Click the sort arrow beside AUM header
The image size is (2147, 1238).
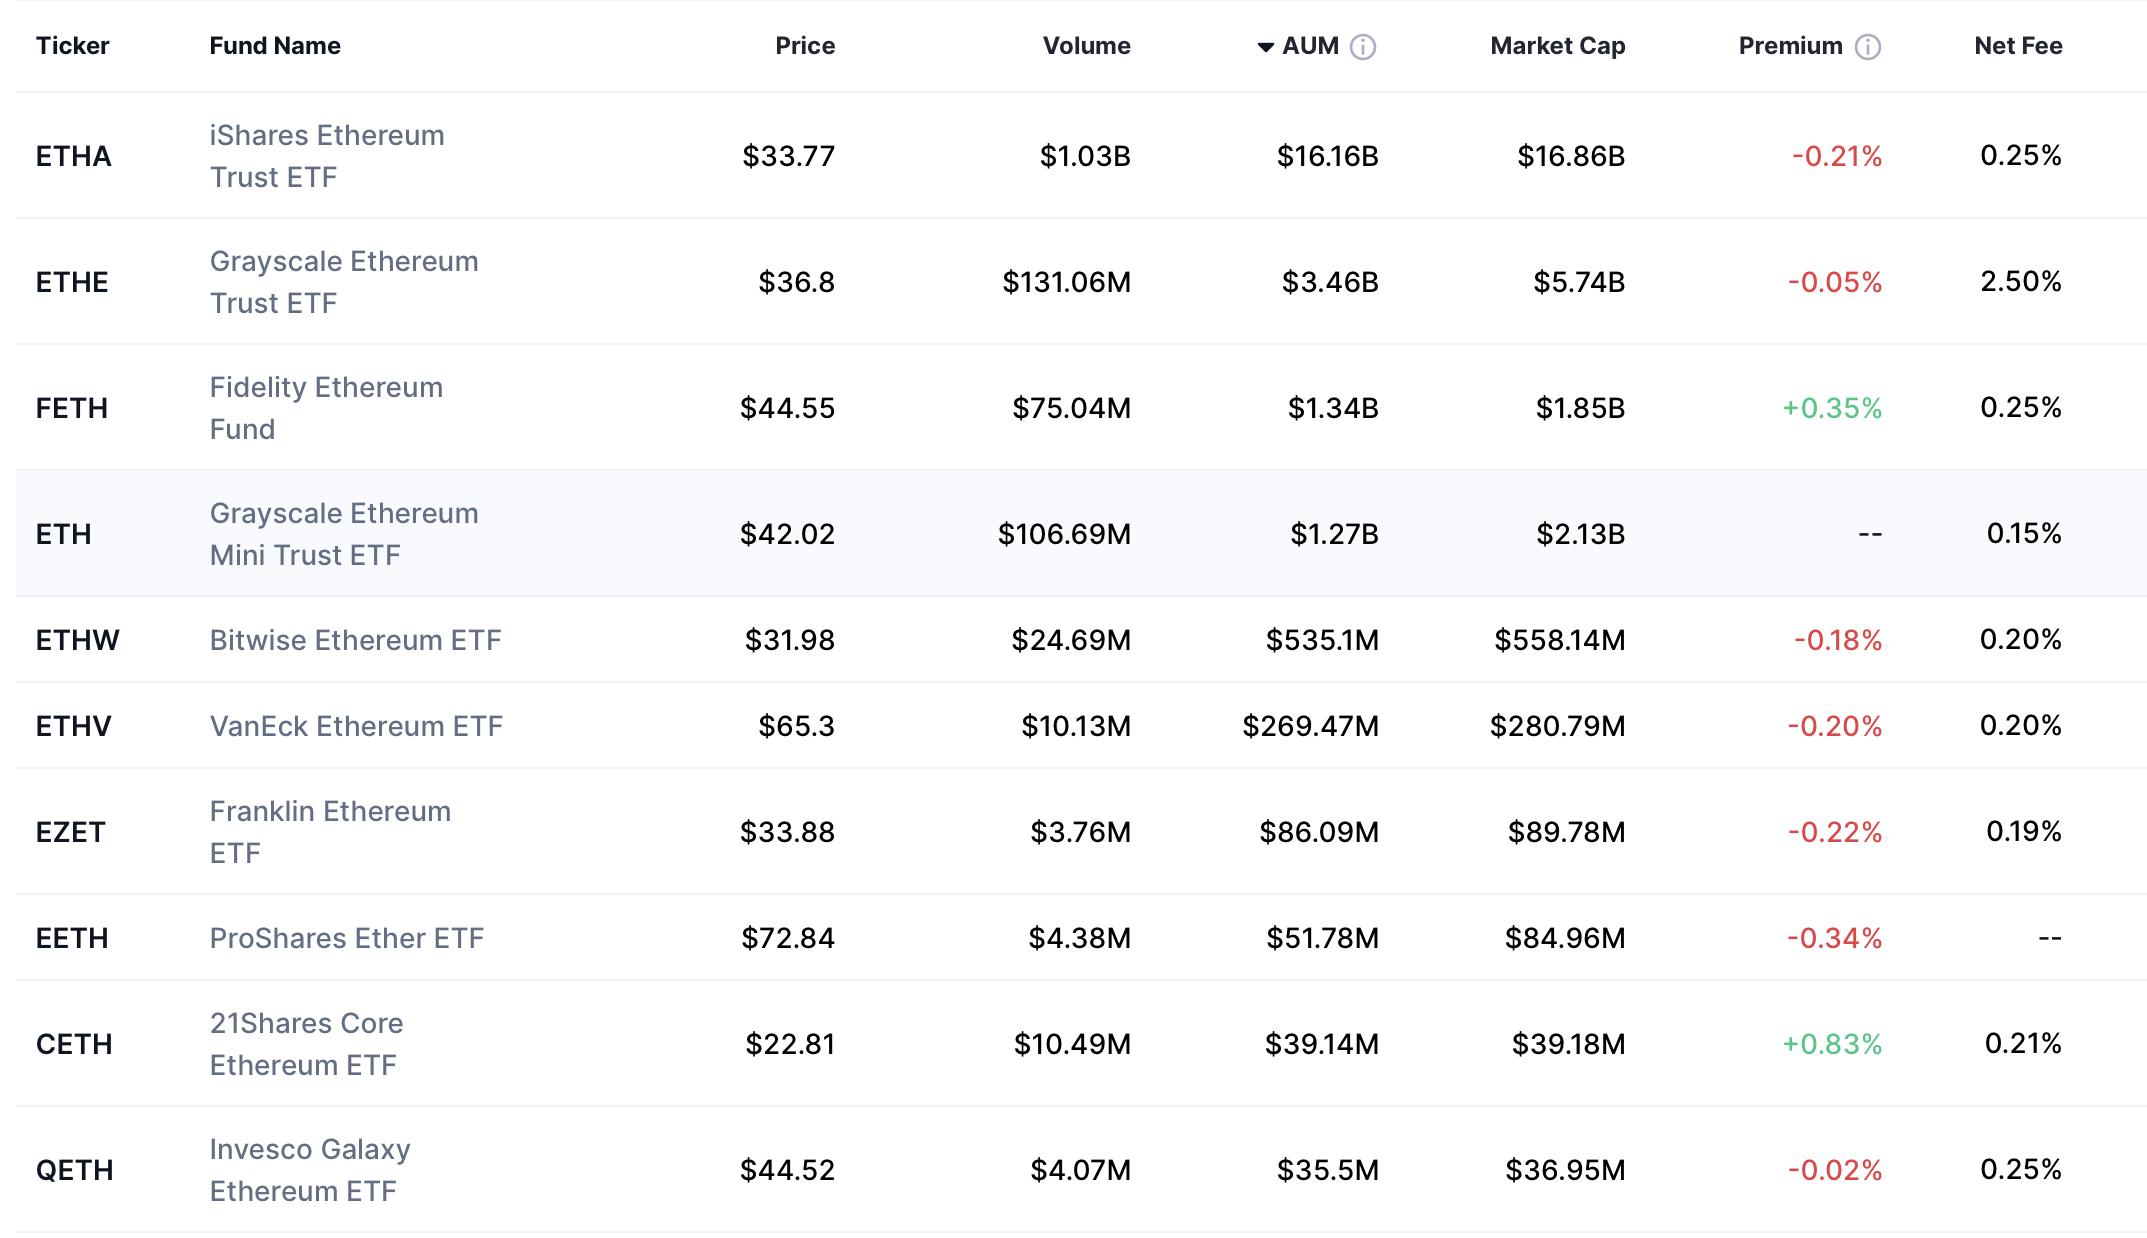[x=1264, y=46]
